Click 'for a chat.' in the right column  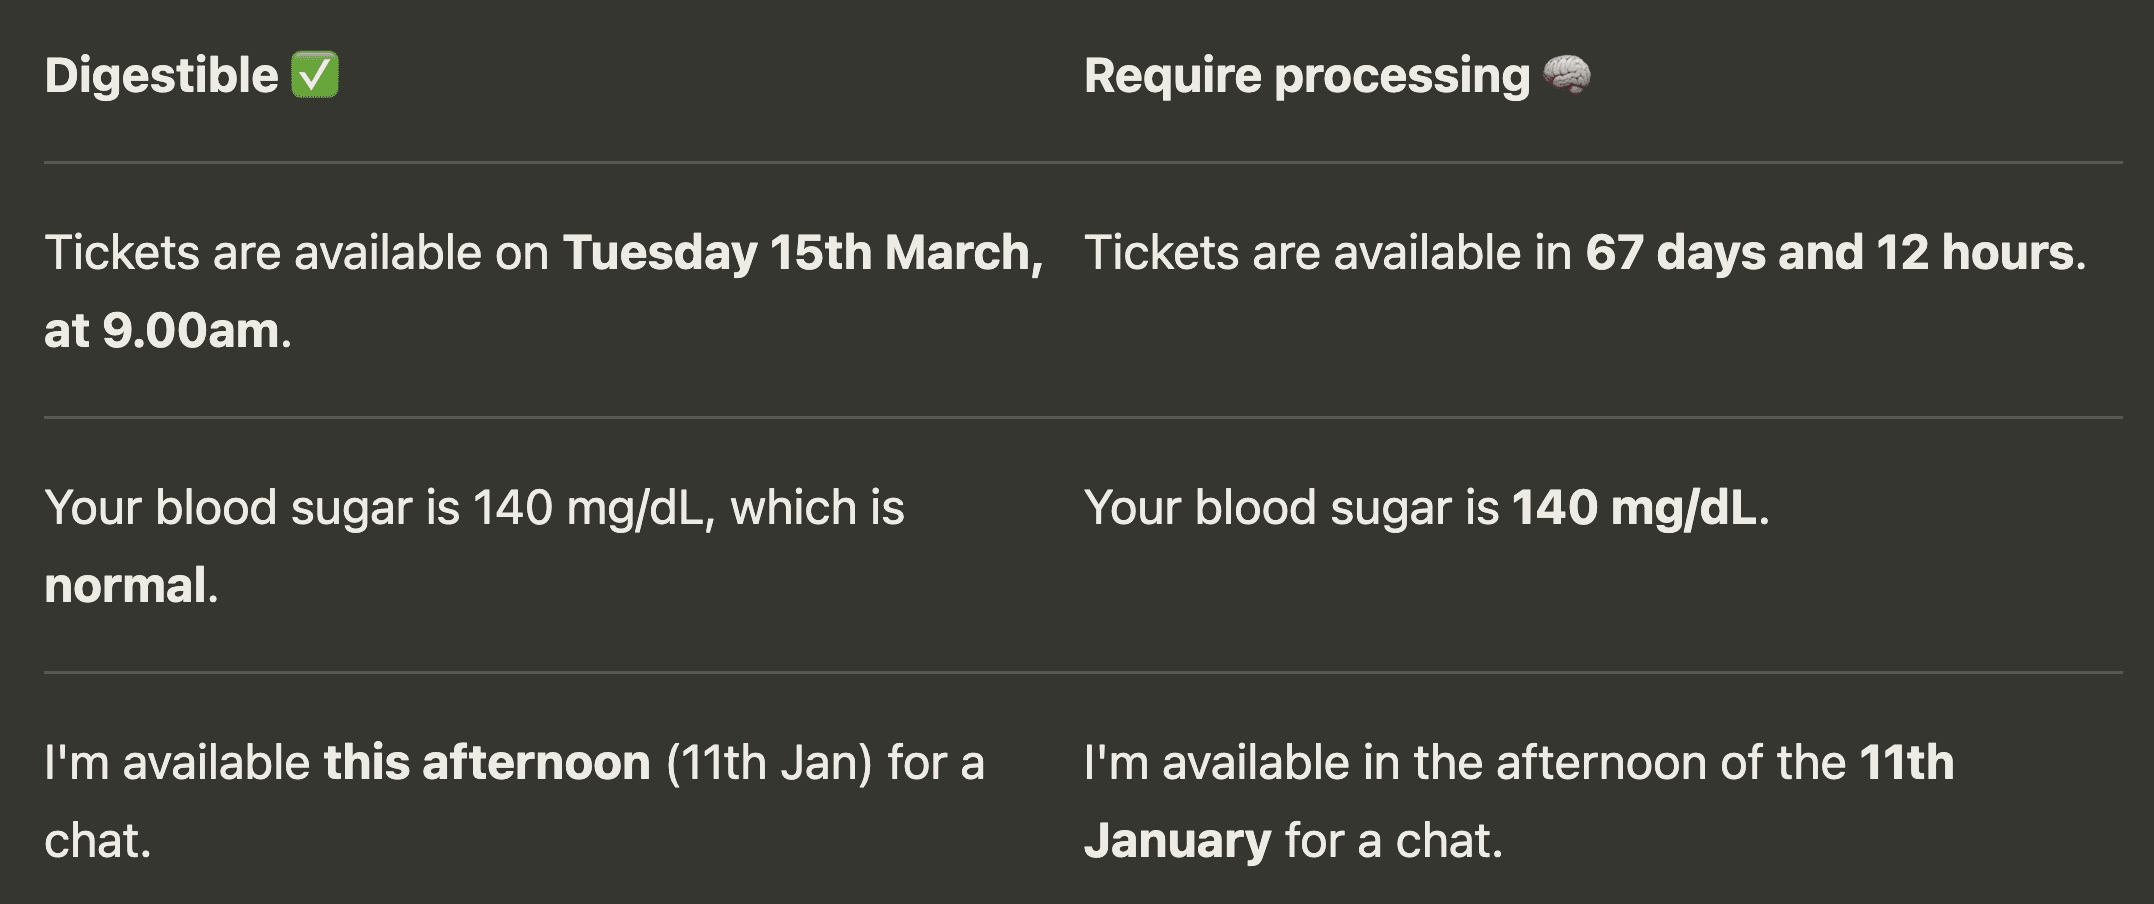[x=1393, y=841]
